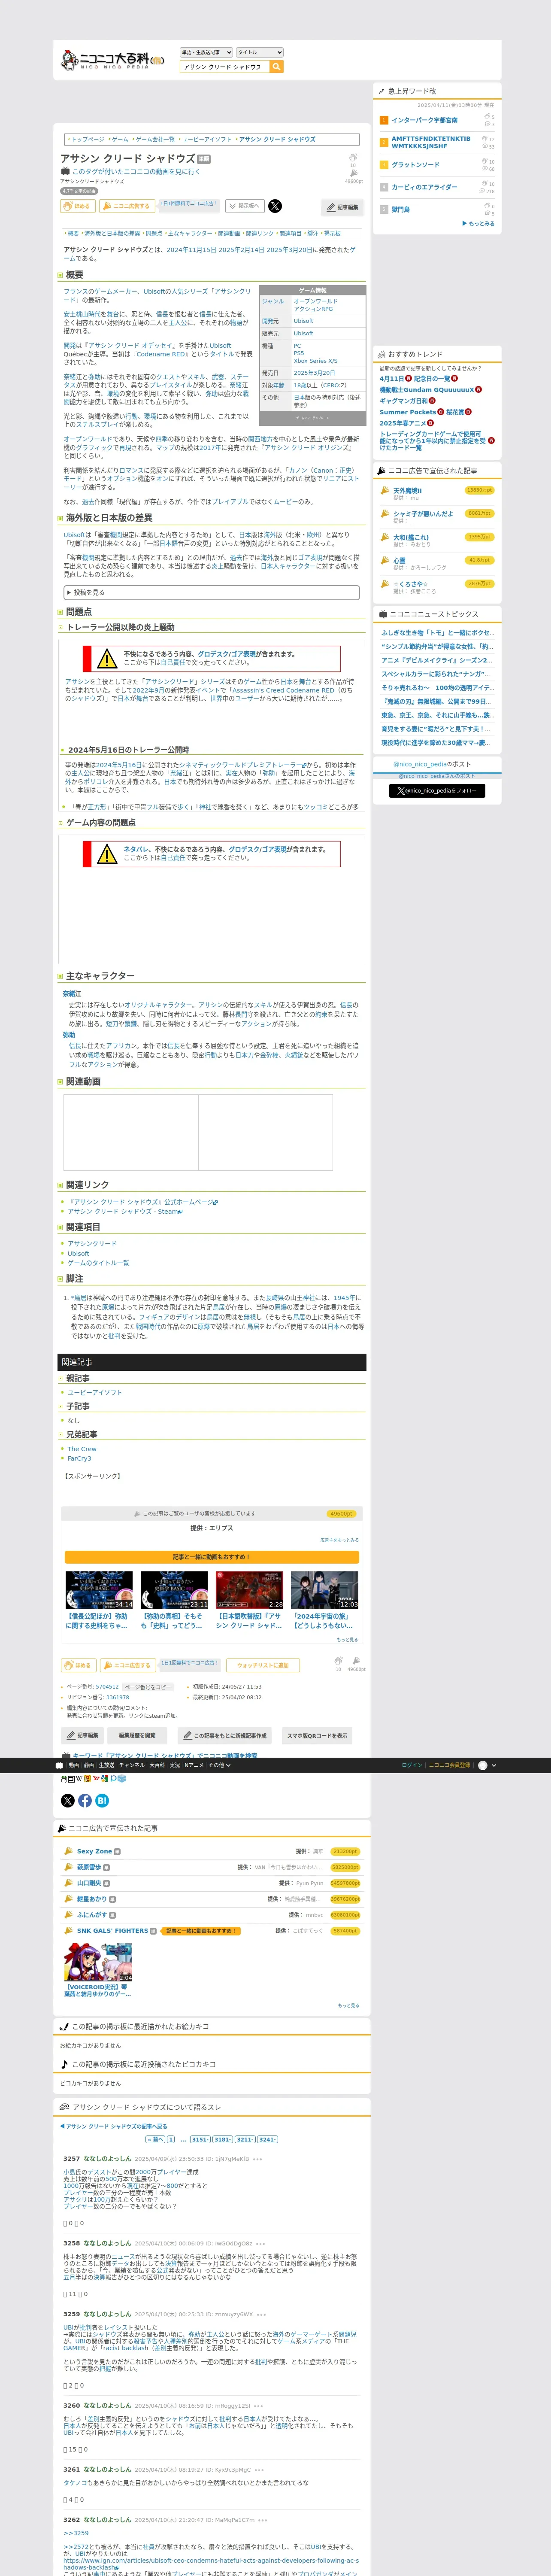This screenshot has height=2576, width=551.
Task: Open the The Crew sibling article link
Action: pos(82,1448)
